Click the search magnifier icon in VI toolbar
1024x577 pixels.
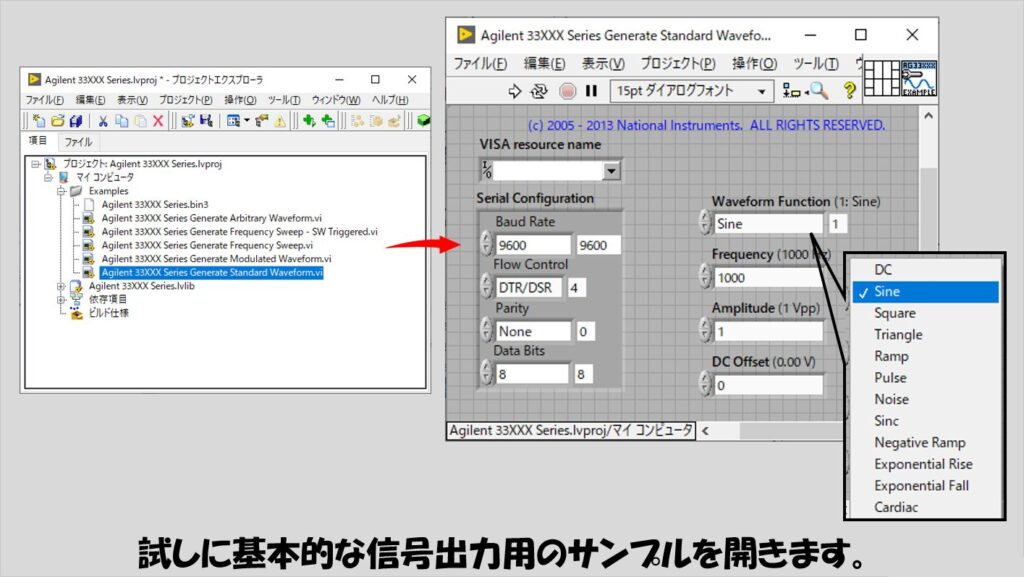tap(819, 91)
